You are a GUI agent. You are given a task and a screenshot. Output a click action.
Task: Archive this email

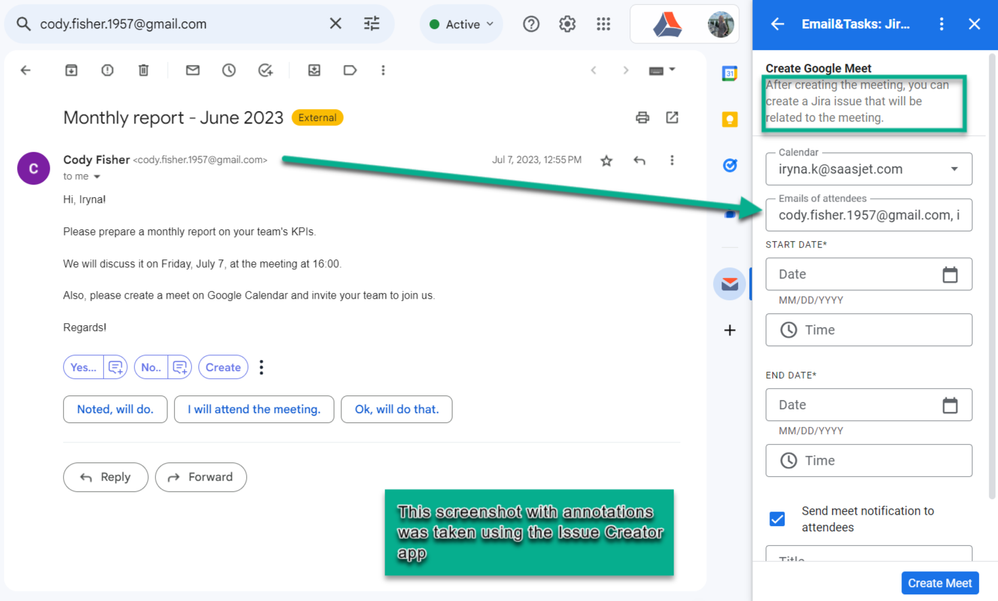71,70
